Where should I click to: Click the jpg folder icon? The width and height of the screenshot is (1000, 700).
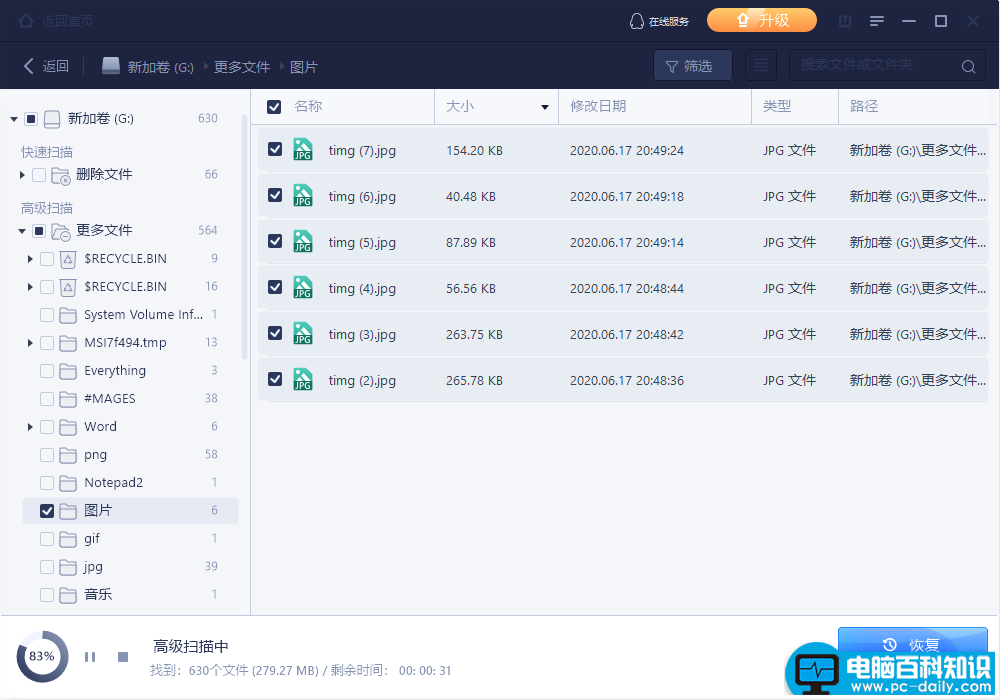[x=68, y=567]
